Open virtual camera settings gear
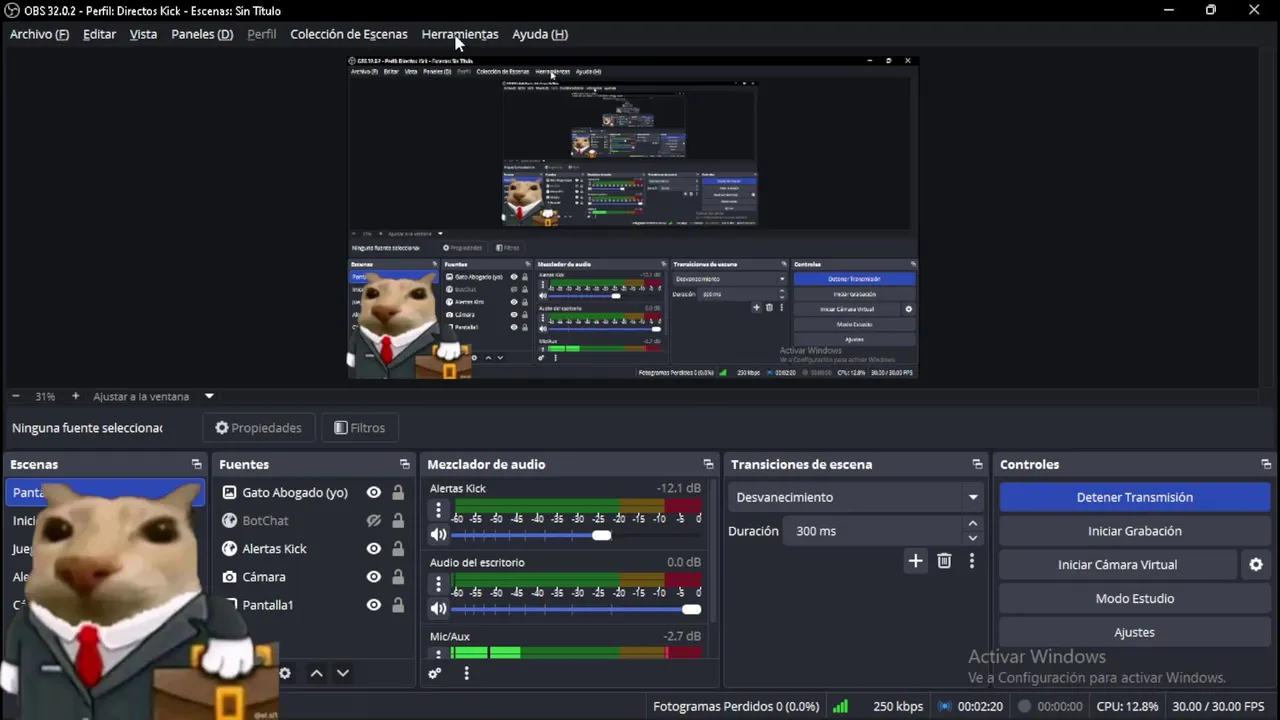 [x=1256, y=565]
